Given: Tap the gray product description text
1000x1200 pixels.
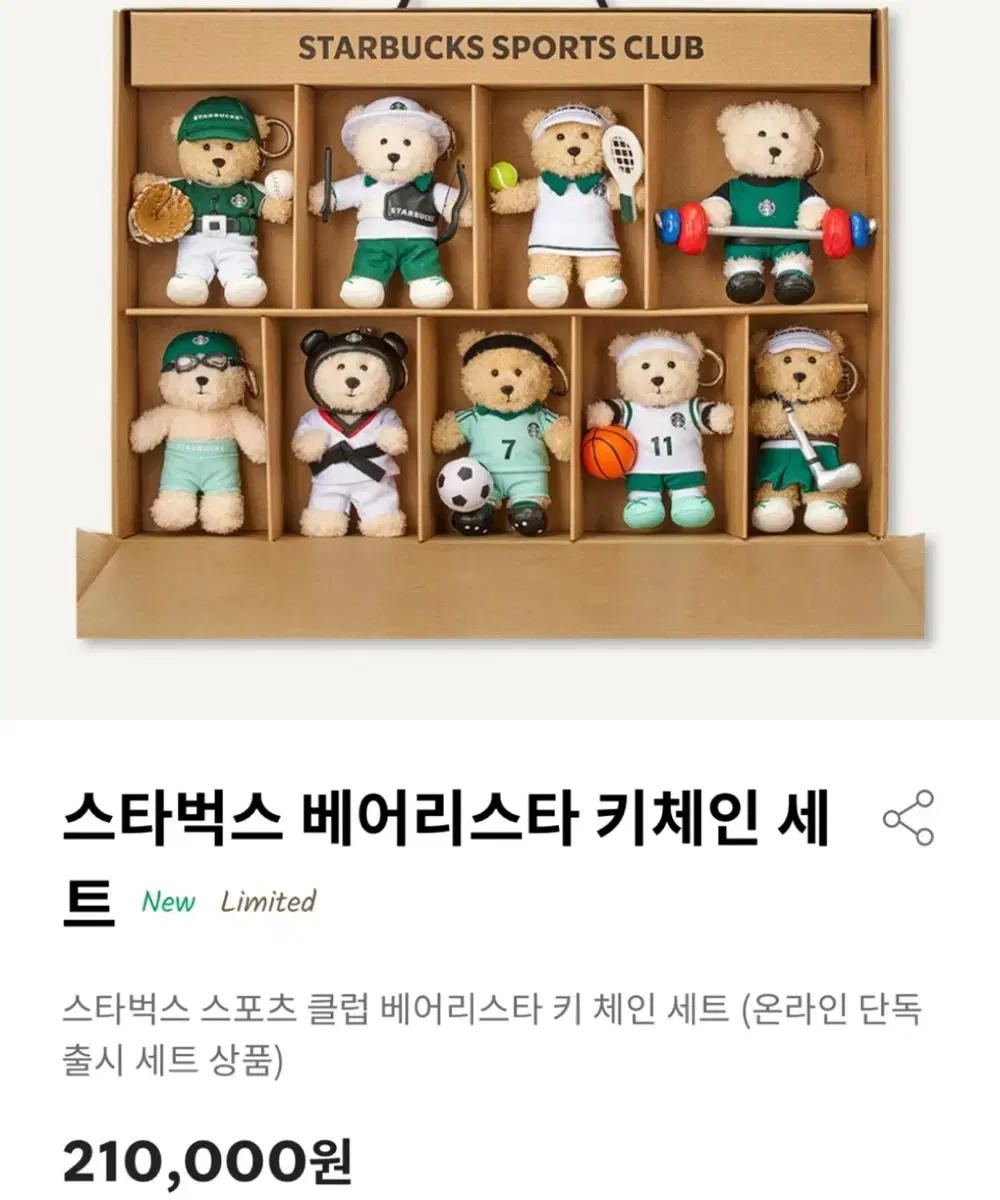Looking at the screenshot, I should [x=491, y=1035].
